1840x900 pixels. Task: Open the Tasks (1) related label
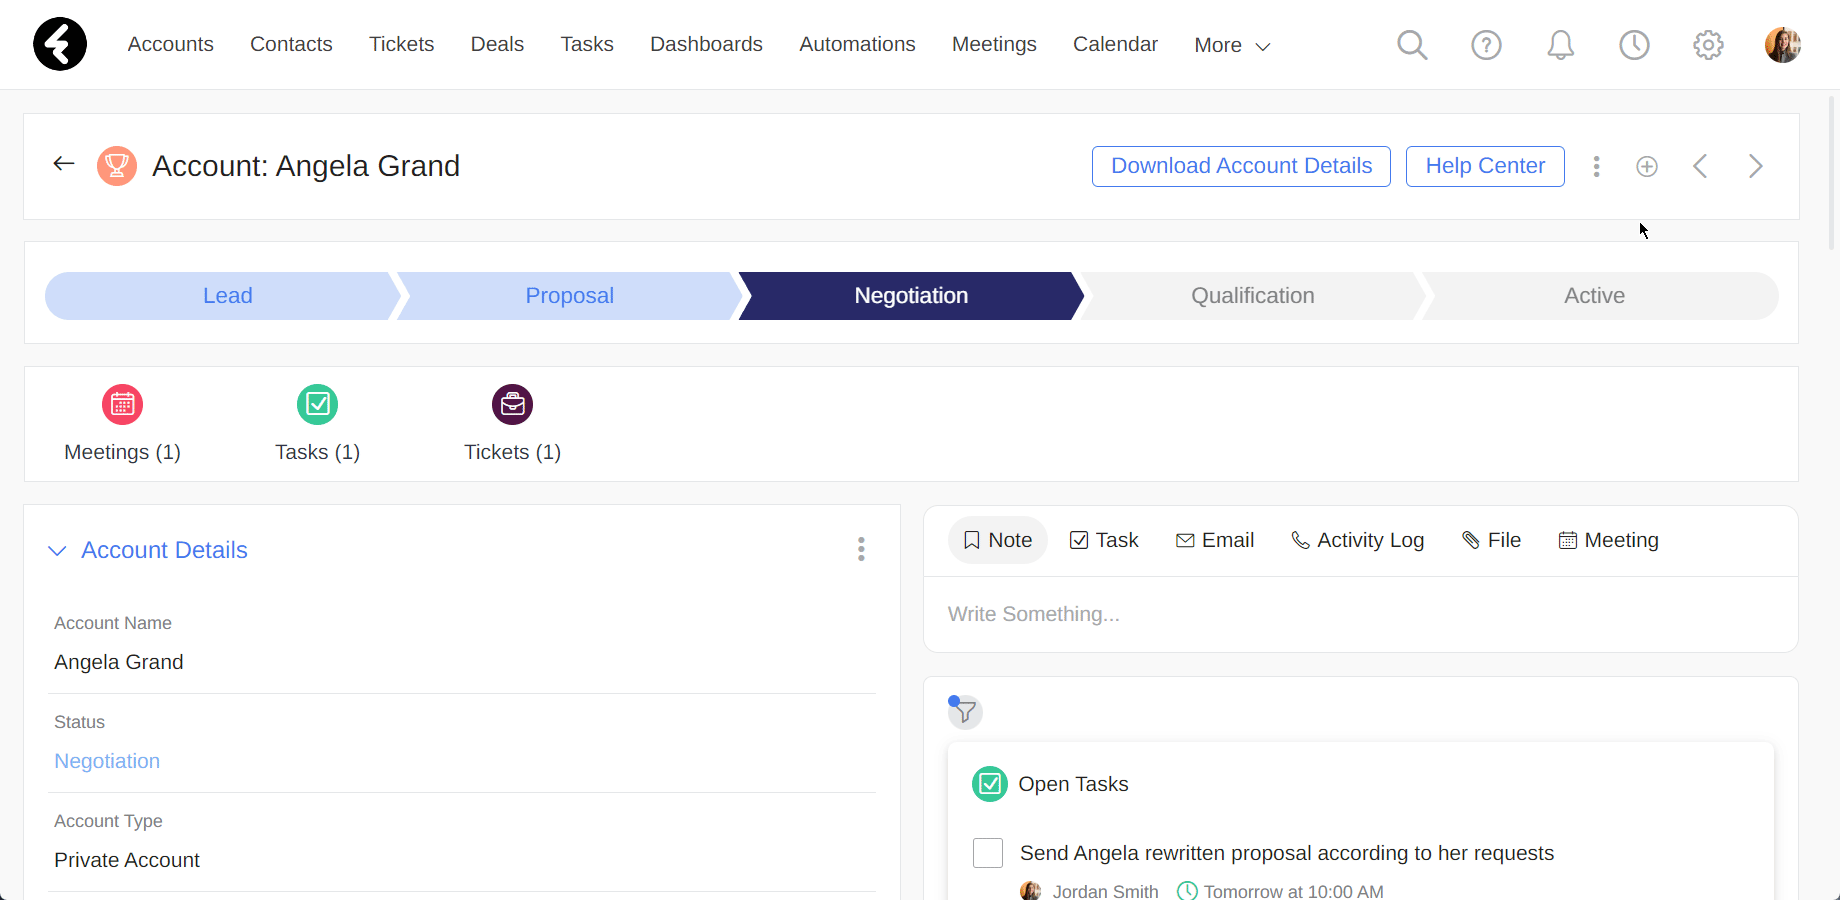317,452
